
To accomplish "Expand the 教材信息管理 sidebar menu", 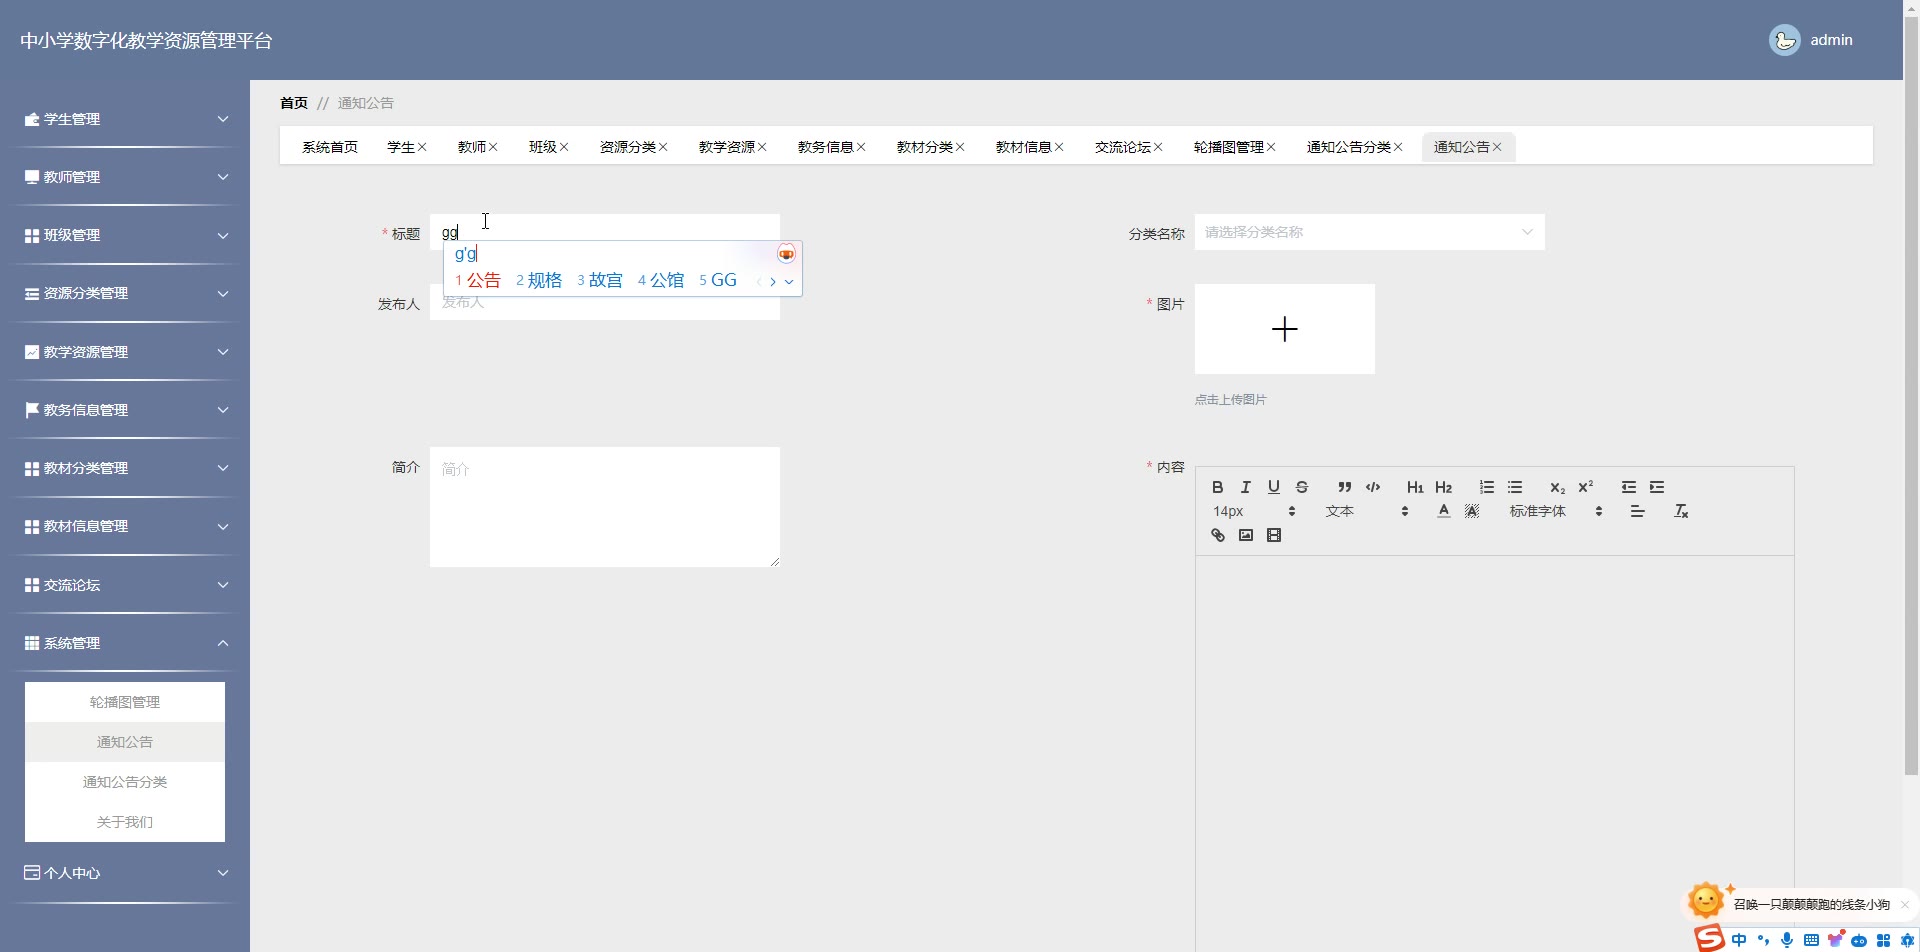I will [125, 526].
